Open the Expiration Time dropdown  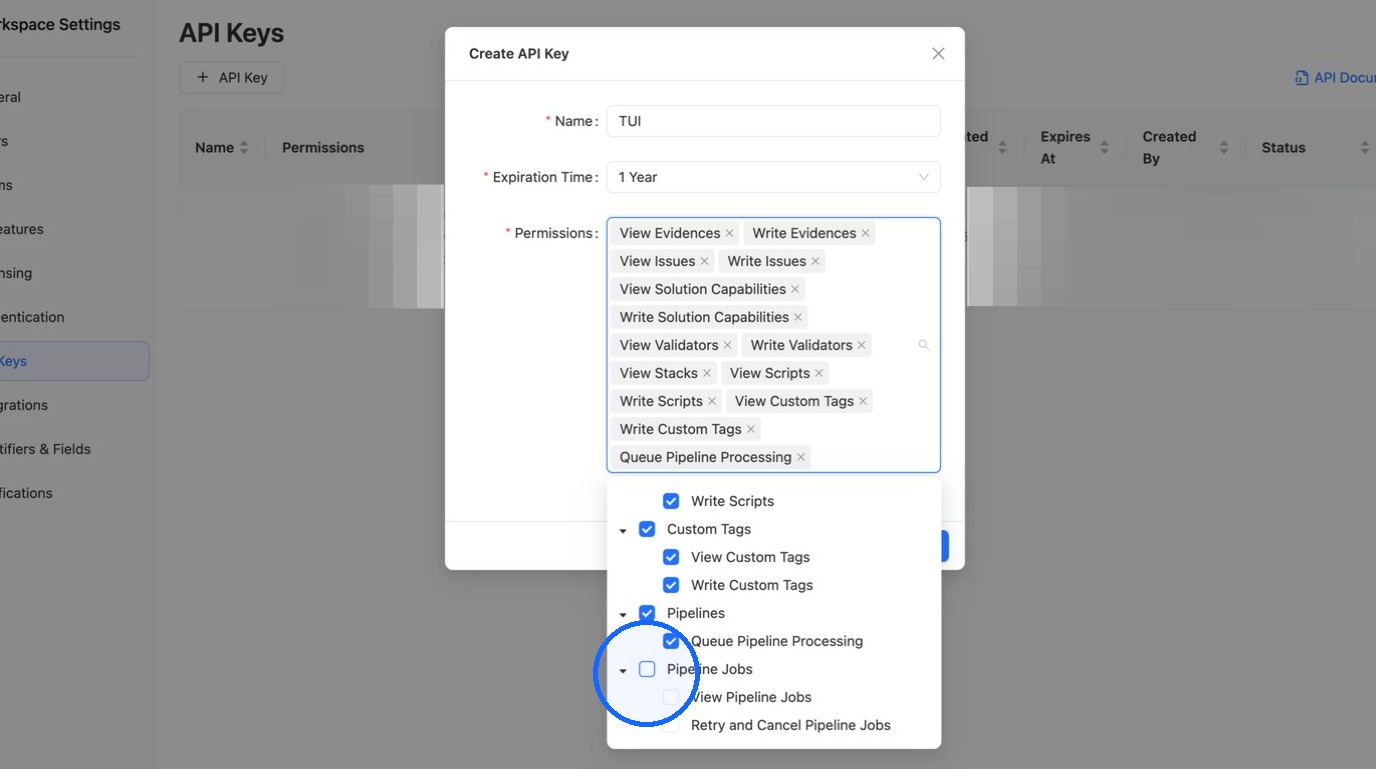coord(773,177)
